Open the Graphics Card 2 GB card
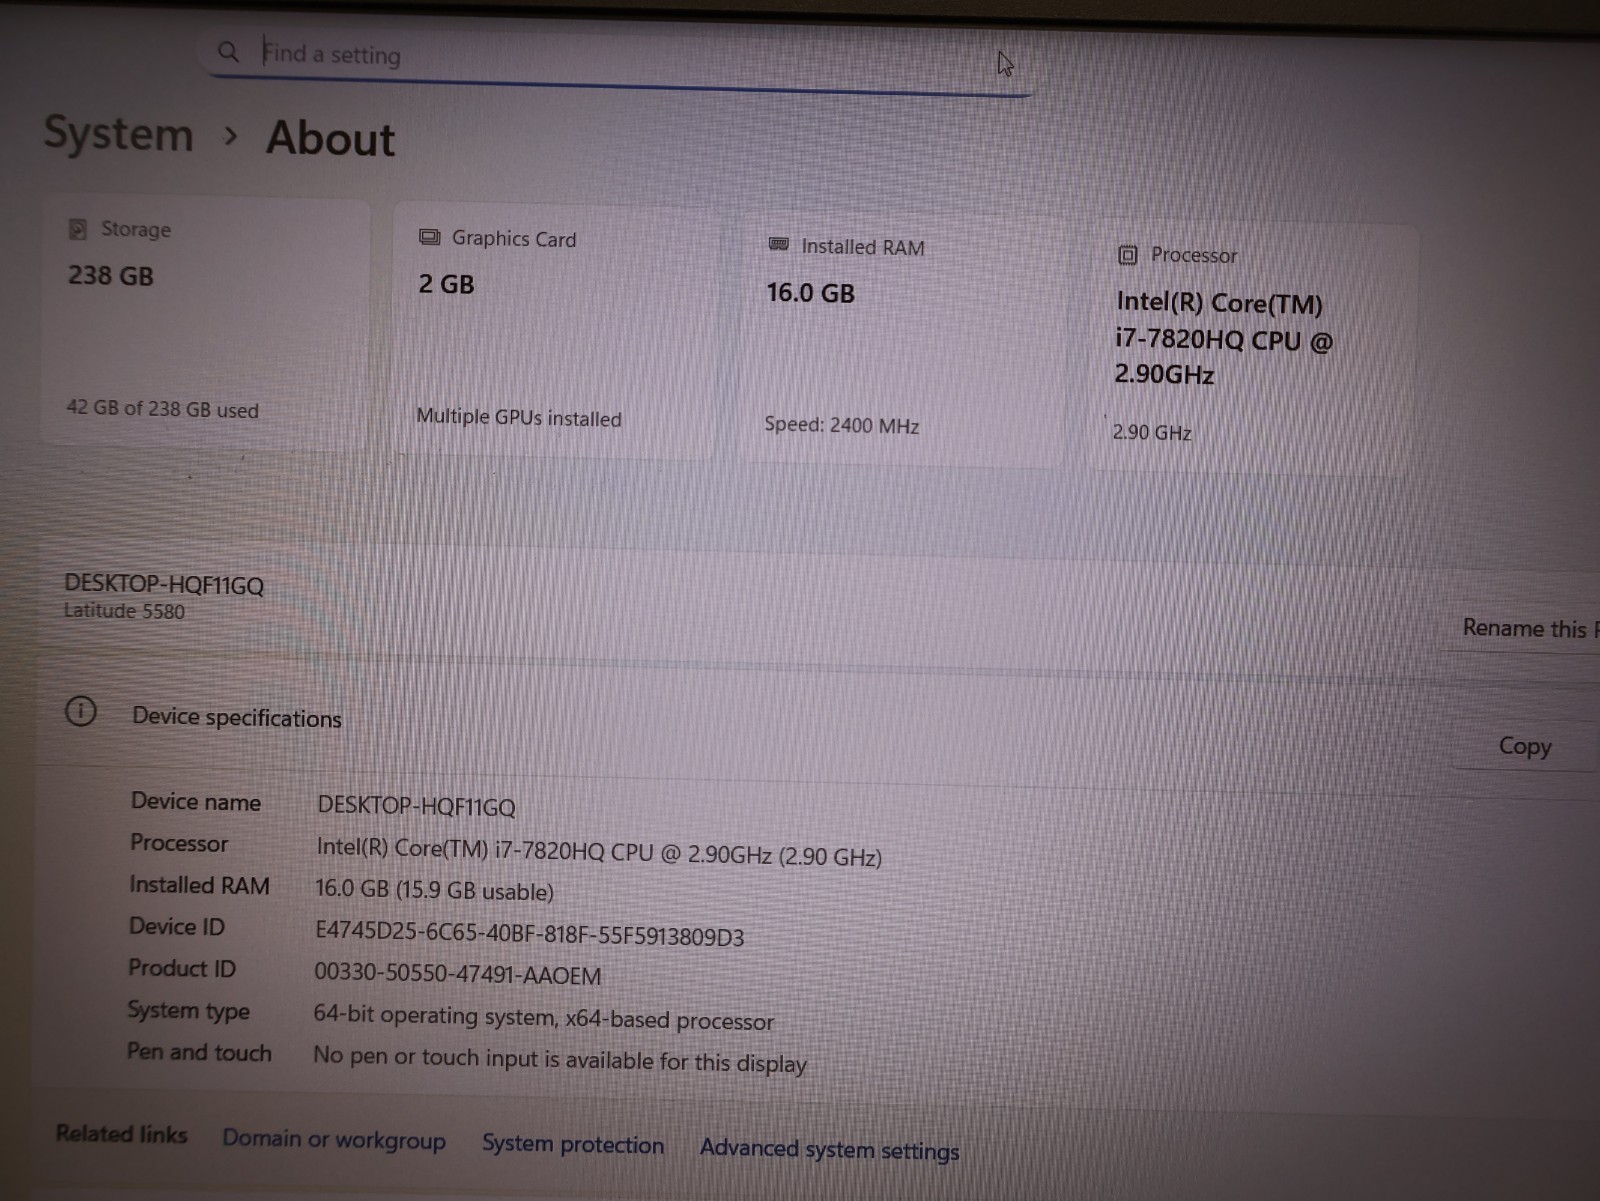This screenshot has width=1600, height=1201. point(555,332)
